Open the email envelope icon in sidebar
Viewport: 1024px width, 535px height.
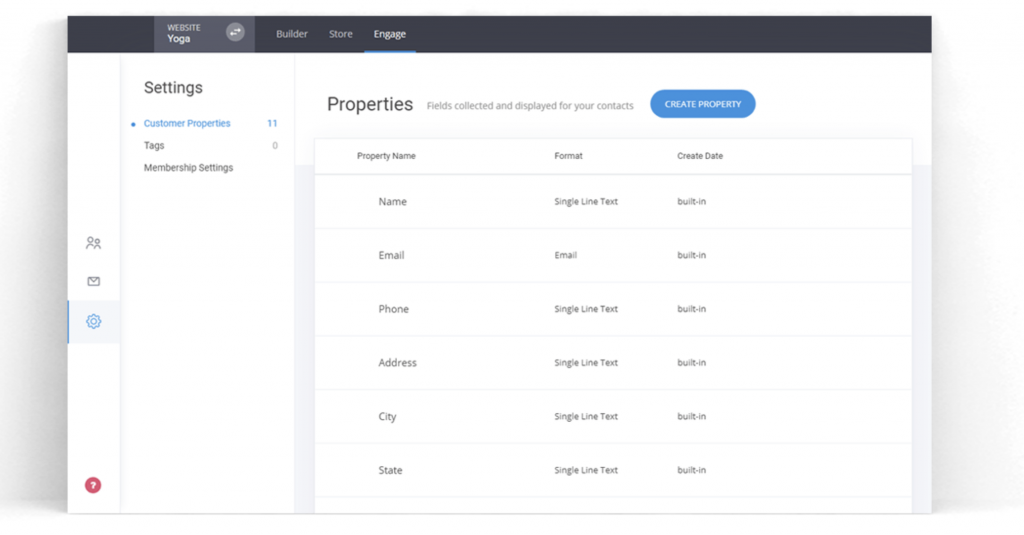pyautogui.click(x=94, y=282)
